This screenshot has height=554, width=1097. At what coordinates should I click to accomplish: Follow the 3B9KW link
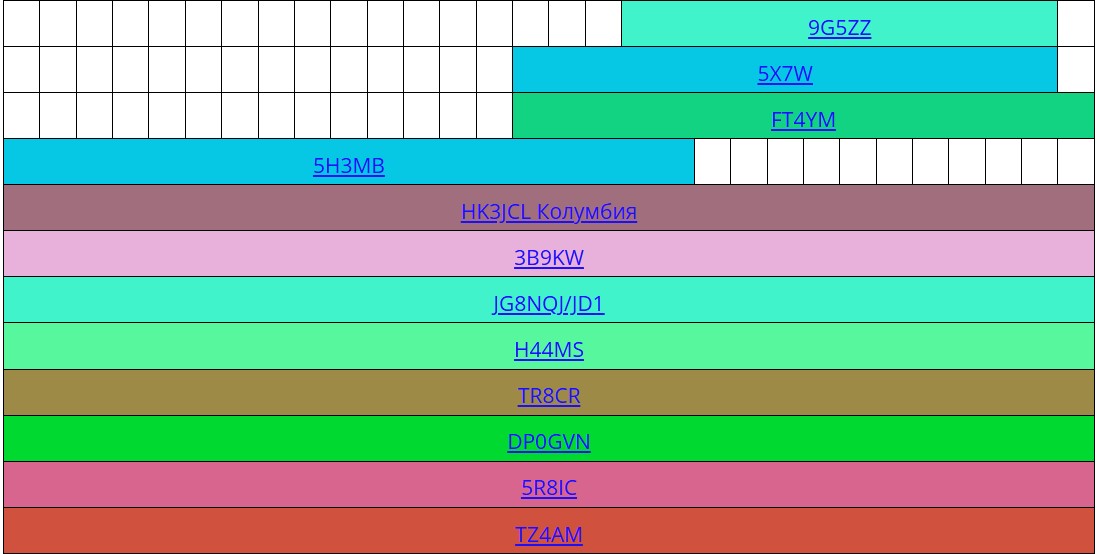pyautogui.click(x=548, y=258)
